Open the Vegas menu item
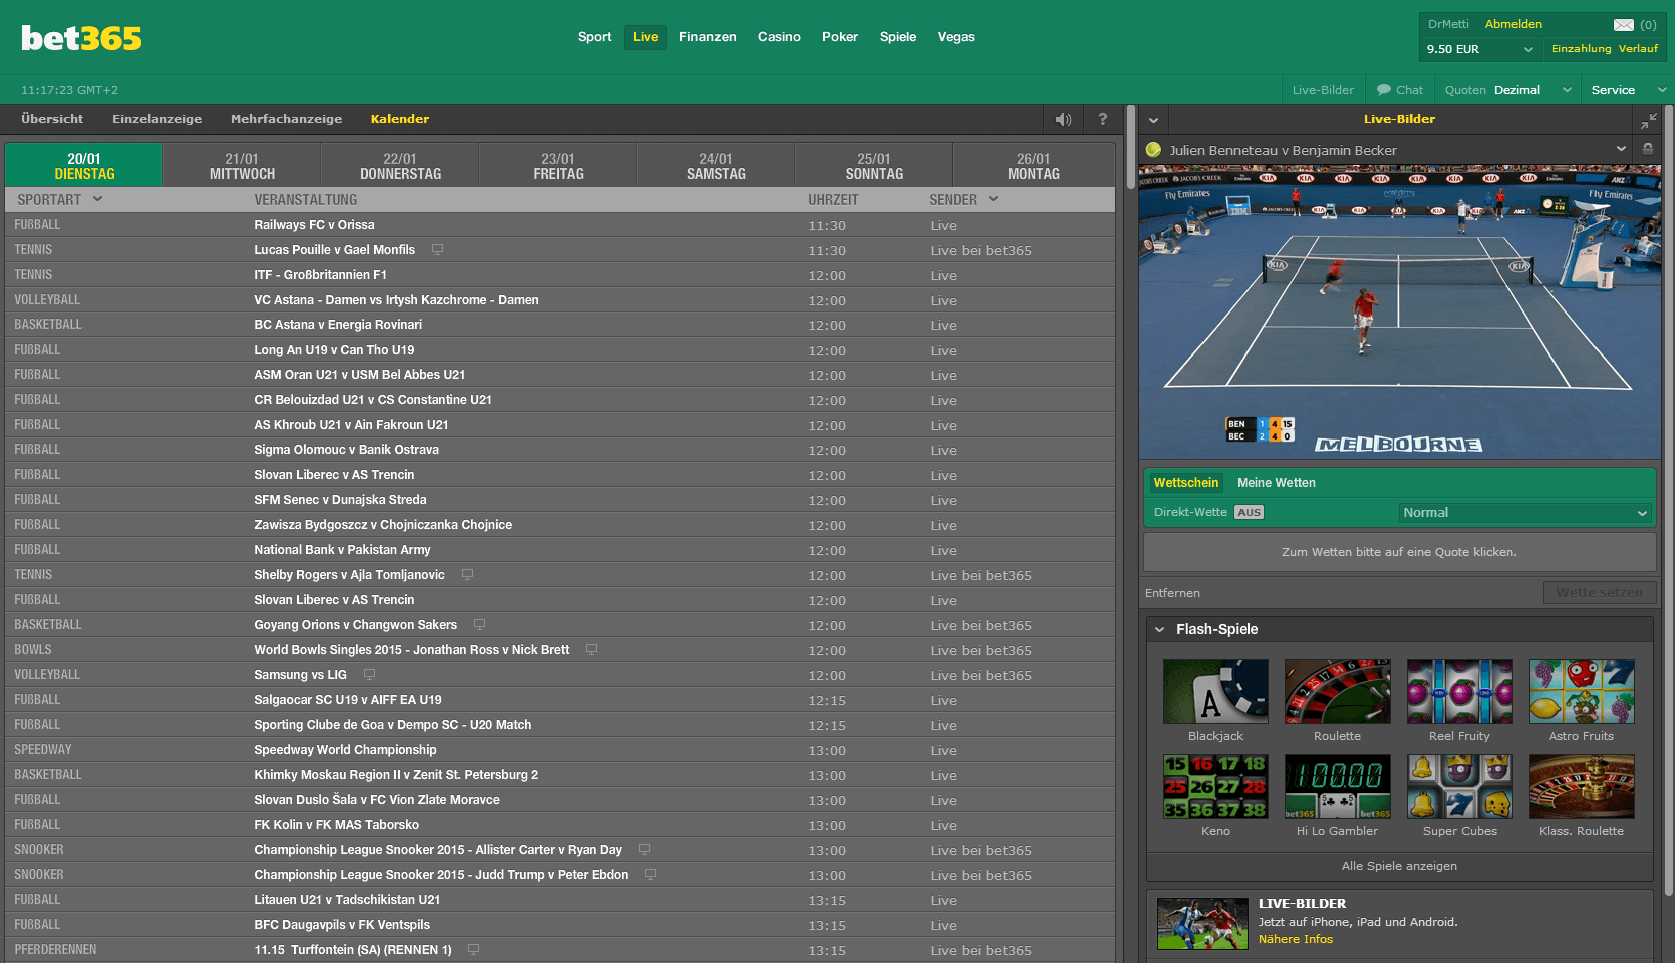The width and height of the screenshot is (1675, 963). pyautogui.click(x=956, y=37)
